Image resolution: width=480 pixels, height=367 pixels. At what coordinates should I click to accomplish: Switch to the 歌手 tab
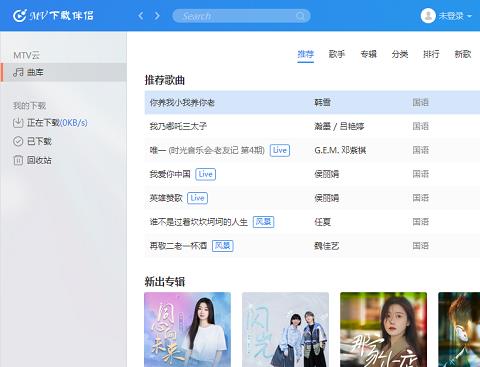coord(337,54)
